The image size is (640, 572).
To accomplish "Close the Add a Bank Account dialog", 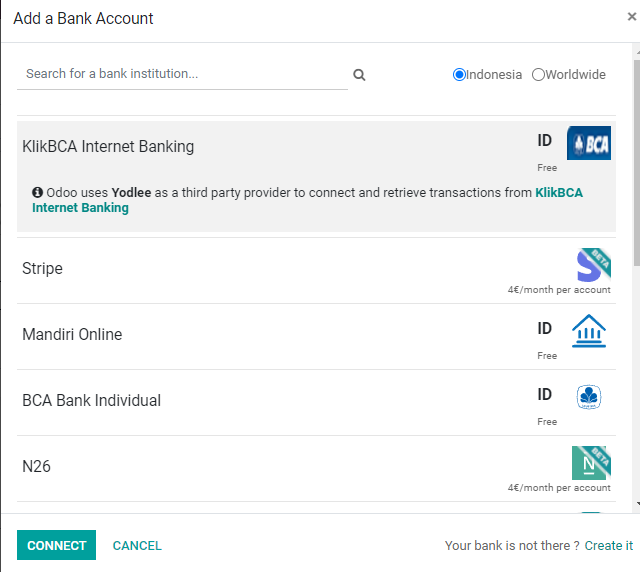I will tap(631, 17).
